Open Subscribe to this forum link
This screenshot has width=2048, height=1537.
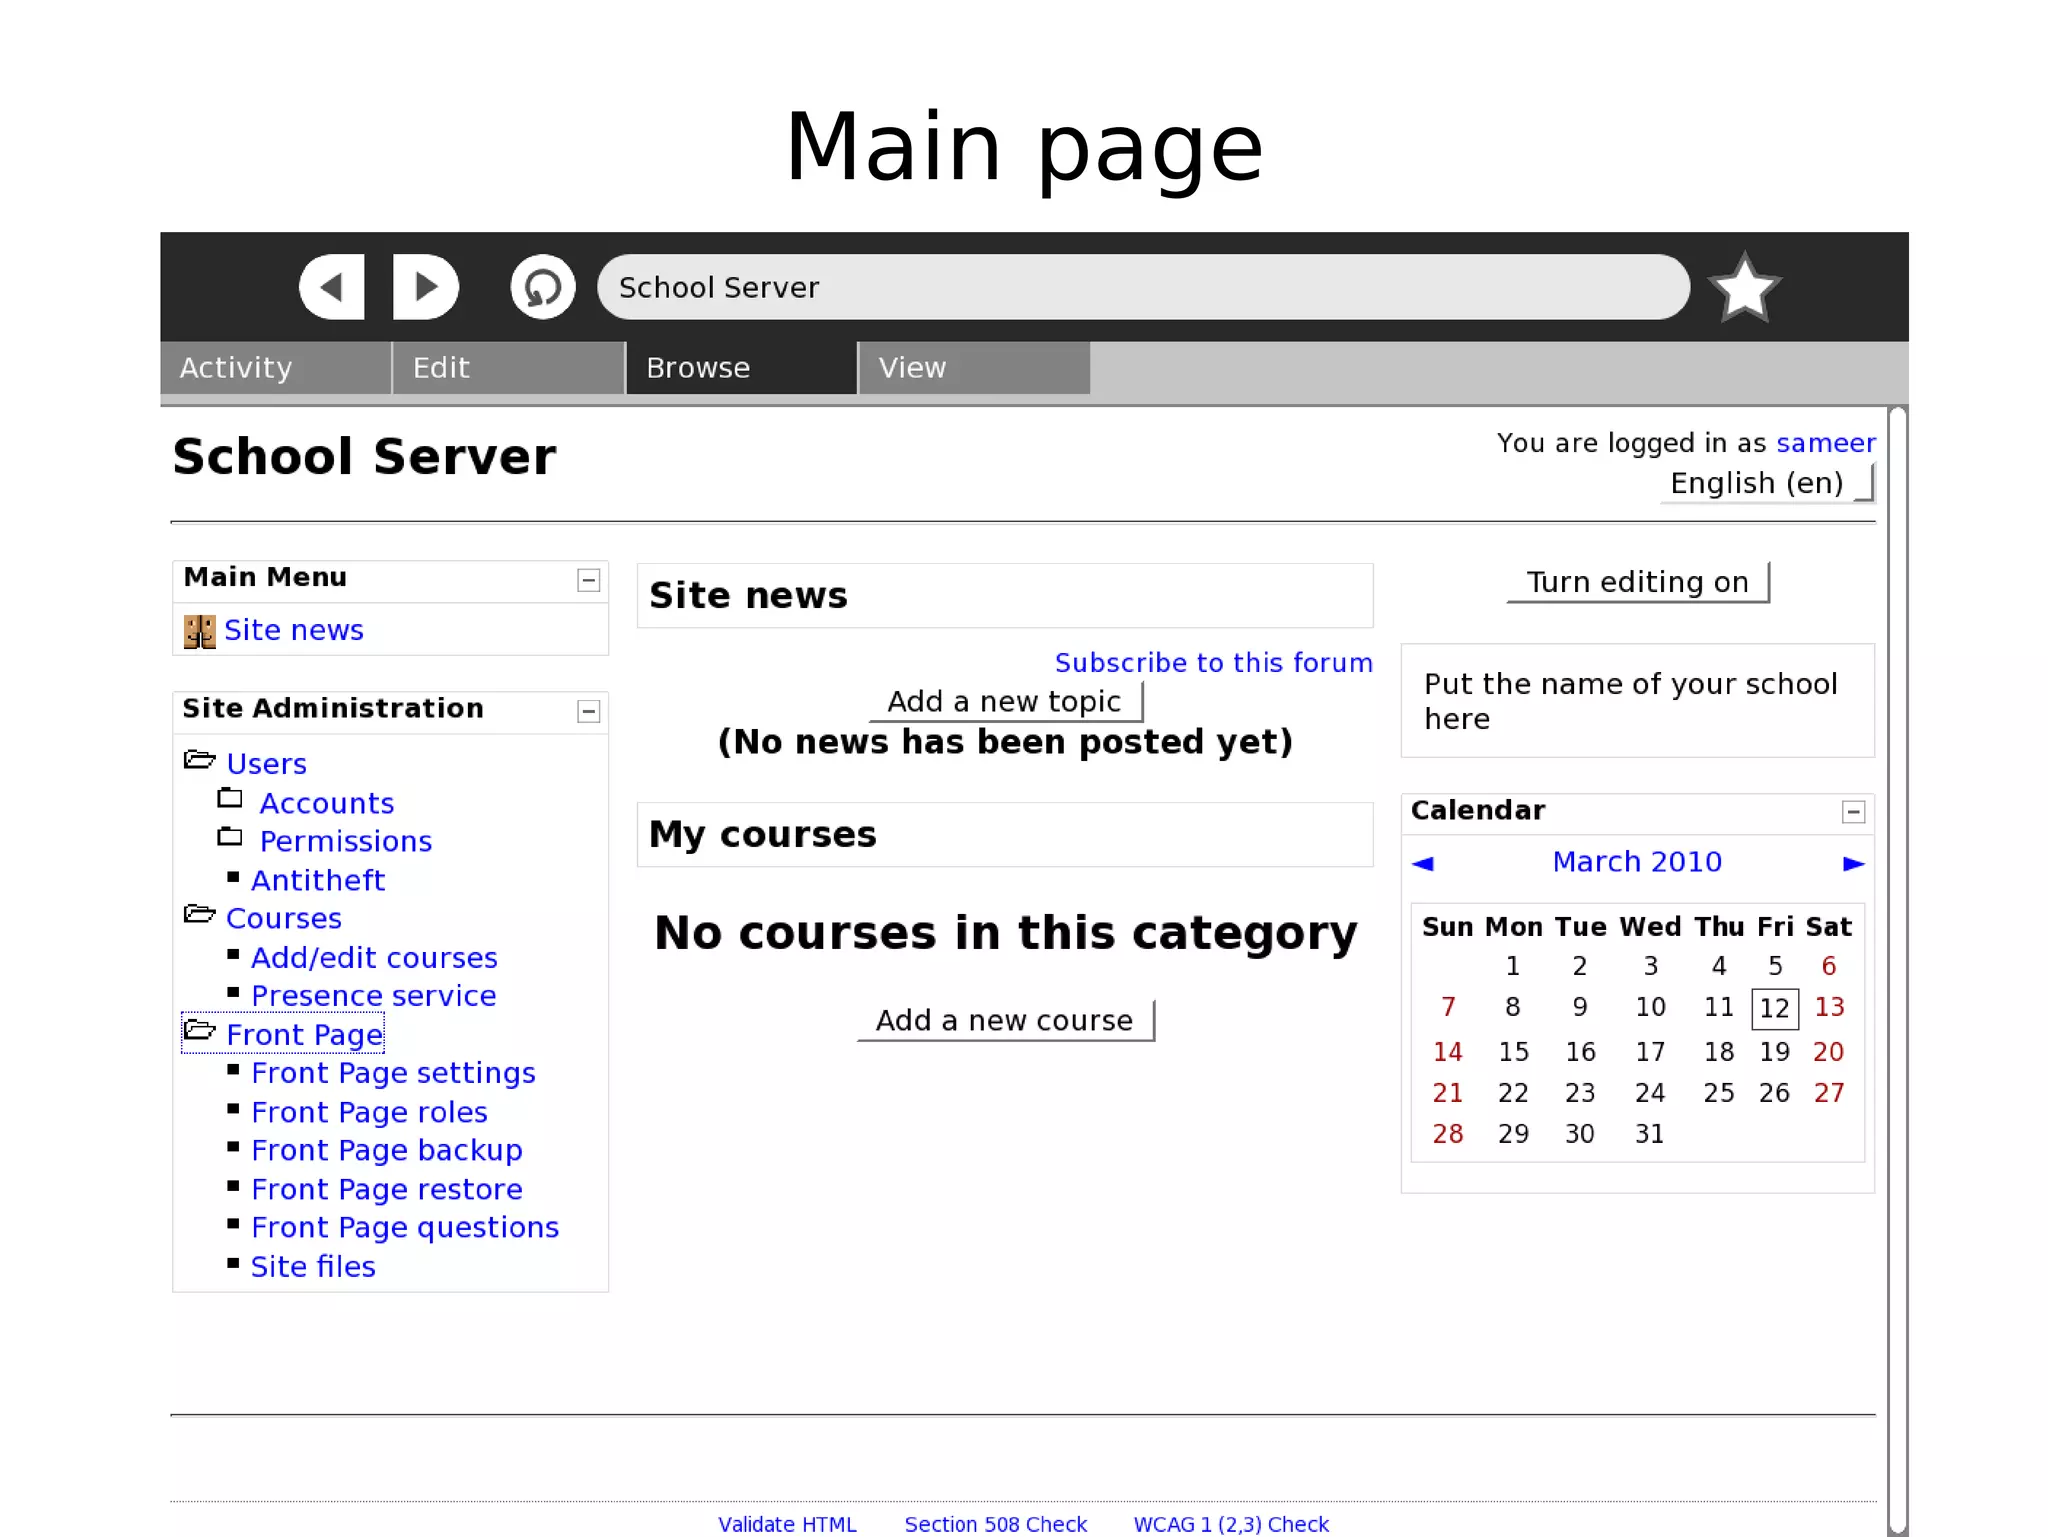point(1213,663)
